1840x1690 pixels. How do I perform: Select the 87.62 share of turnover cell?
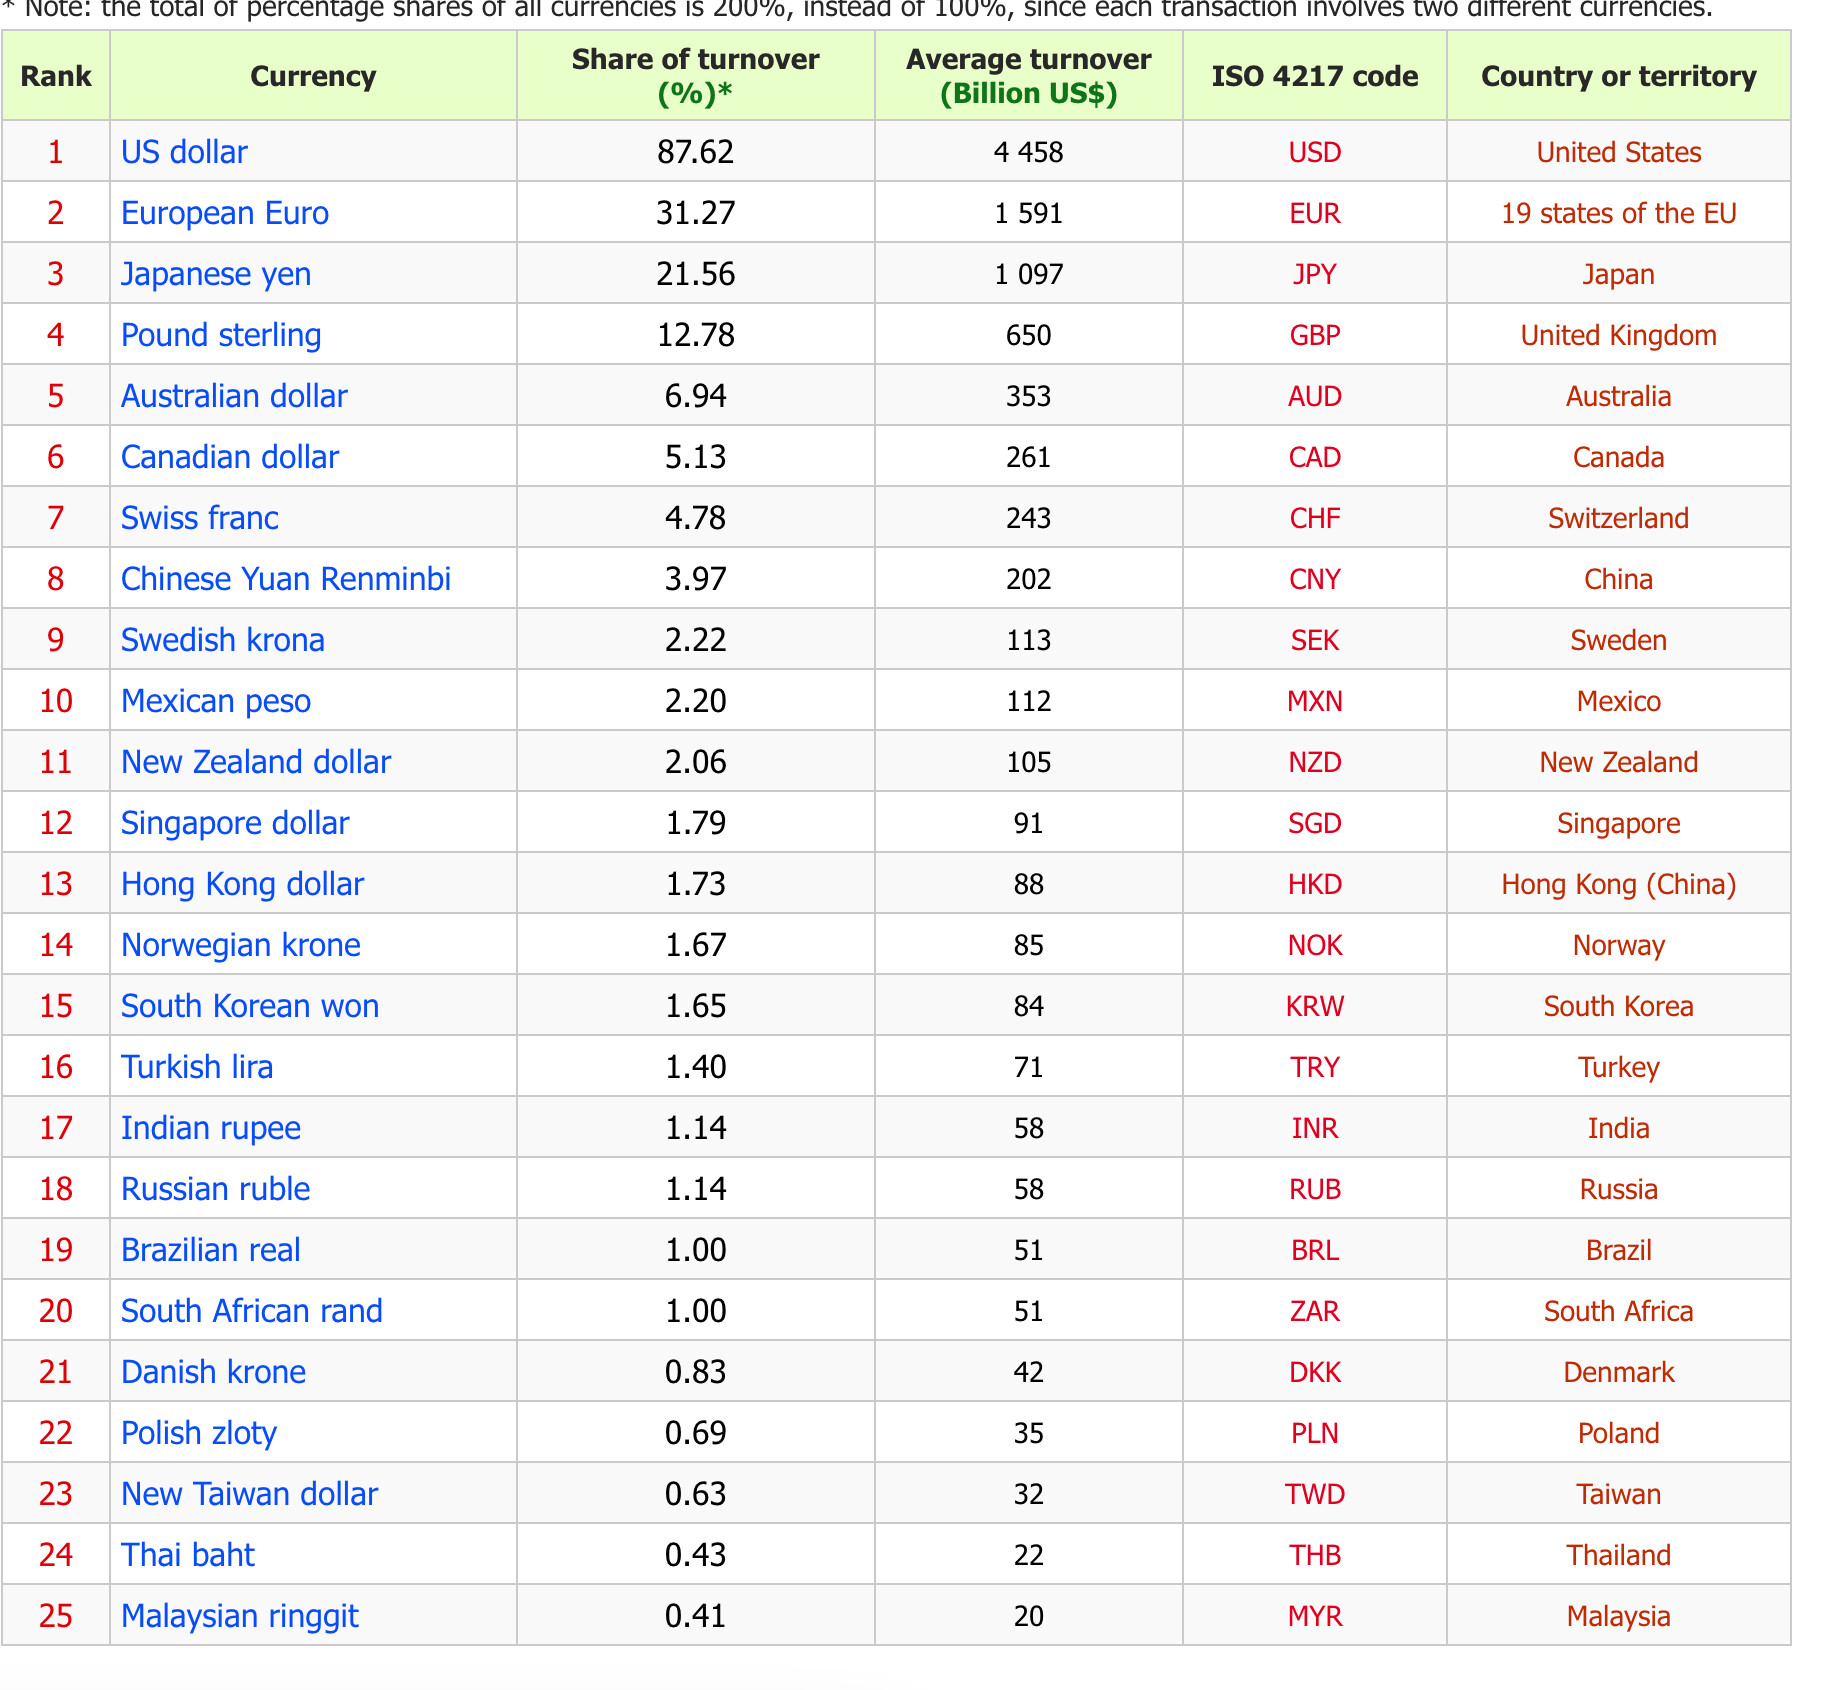point(695,152)
